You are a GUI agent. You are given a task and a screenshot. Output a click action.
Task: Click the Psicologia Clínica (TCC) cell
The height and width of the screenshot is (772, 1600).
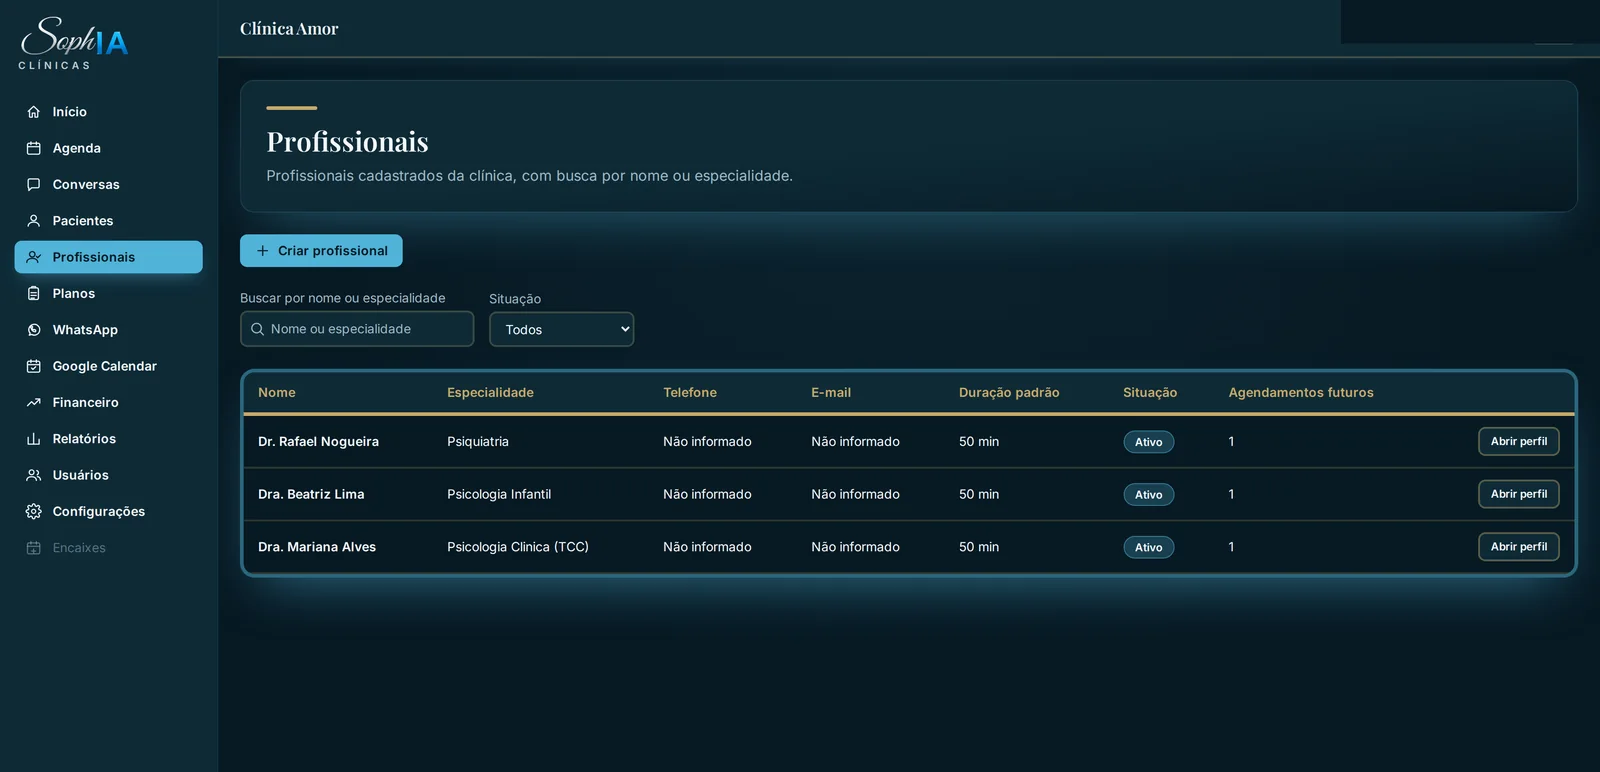point(518,547)
